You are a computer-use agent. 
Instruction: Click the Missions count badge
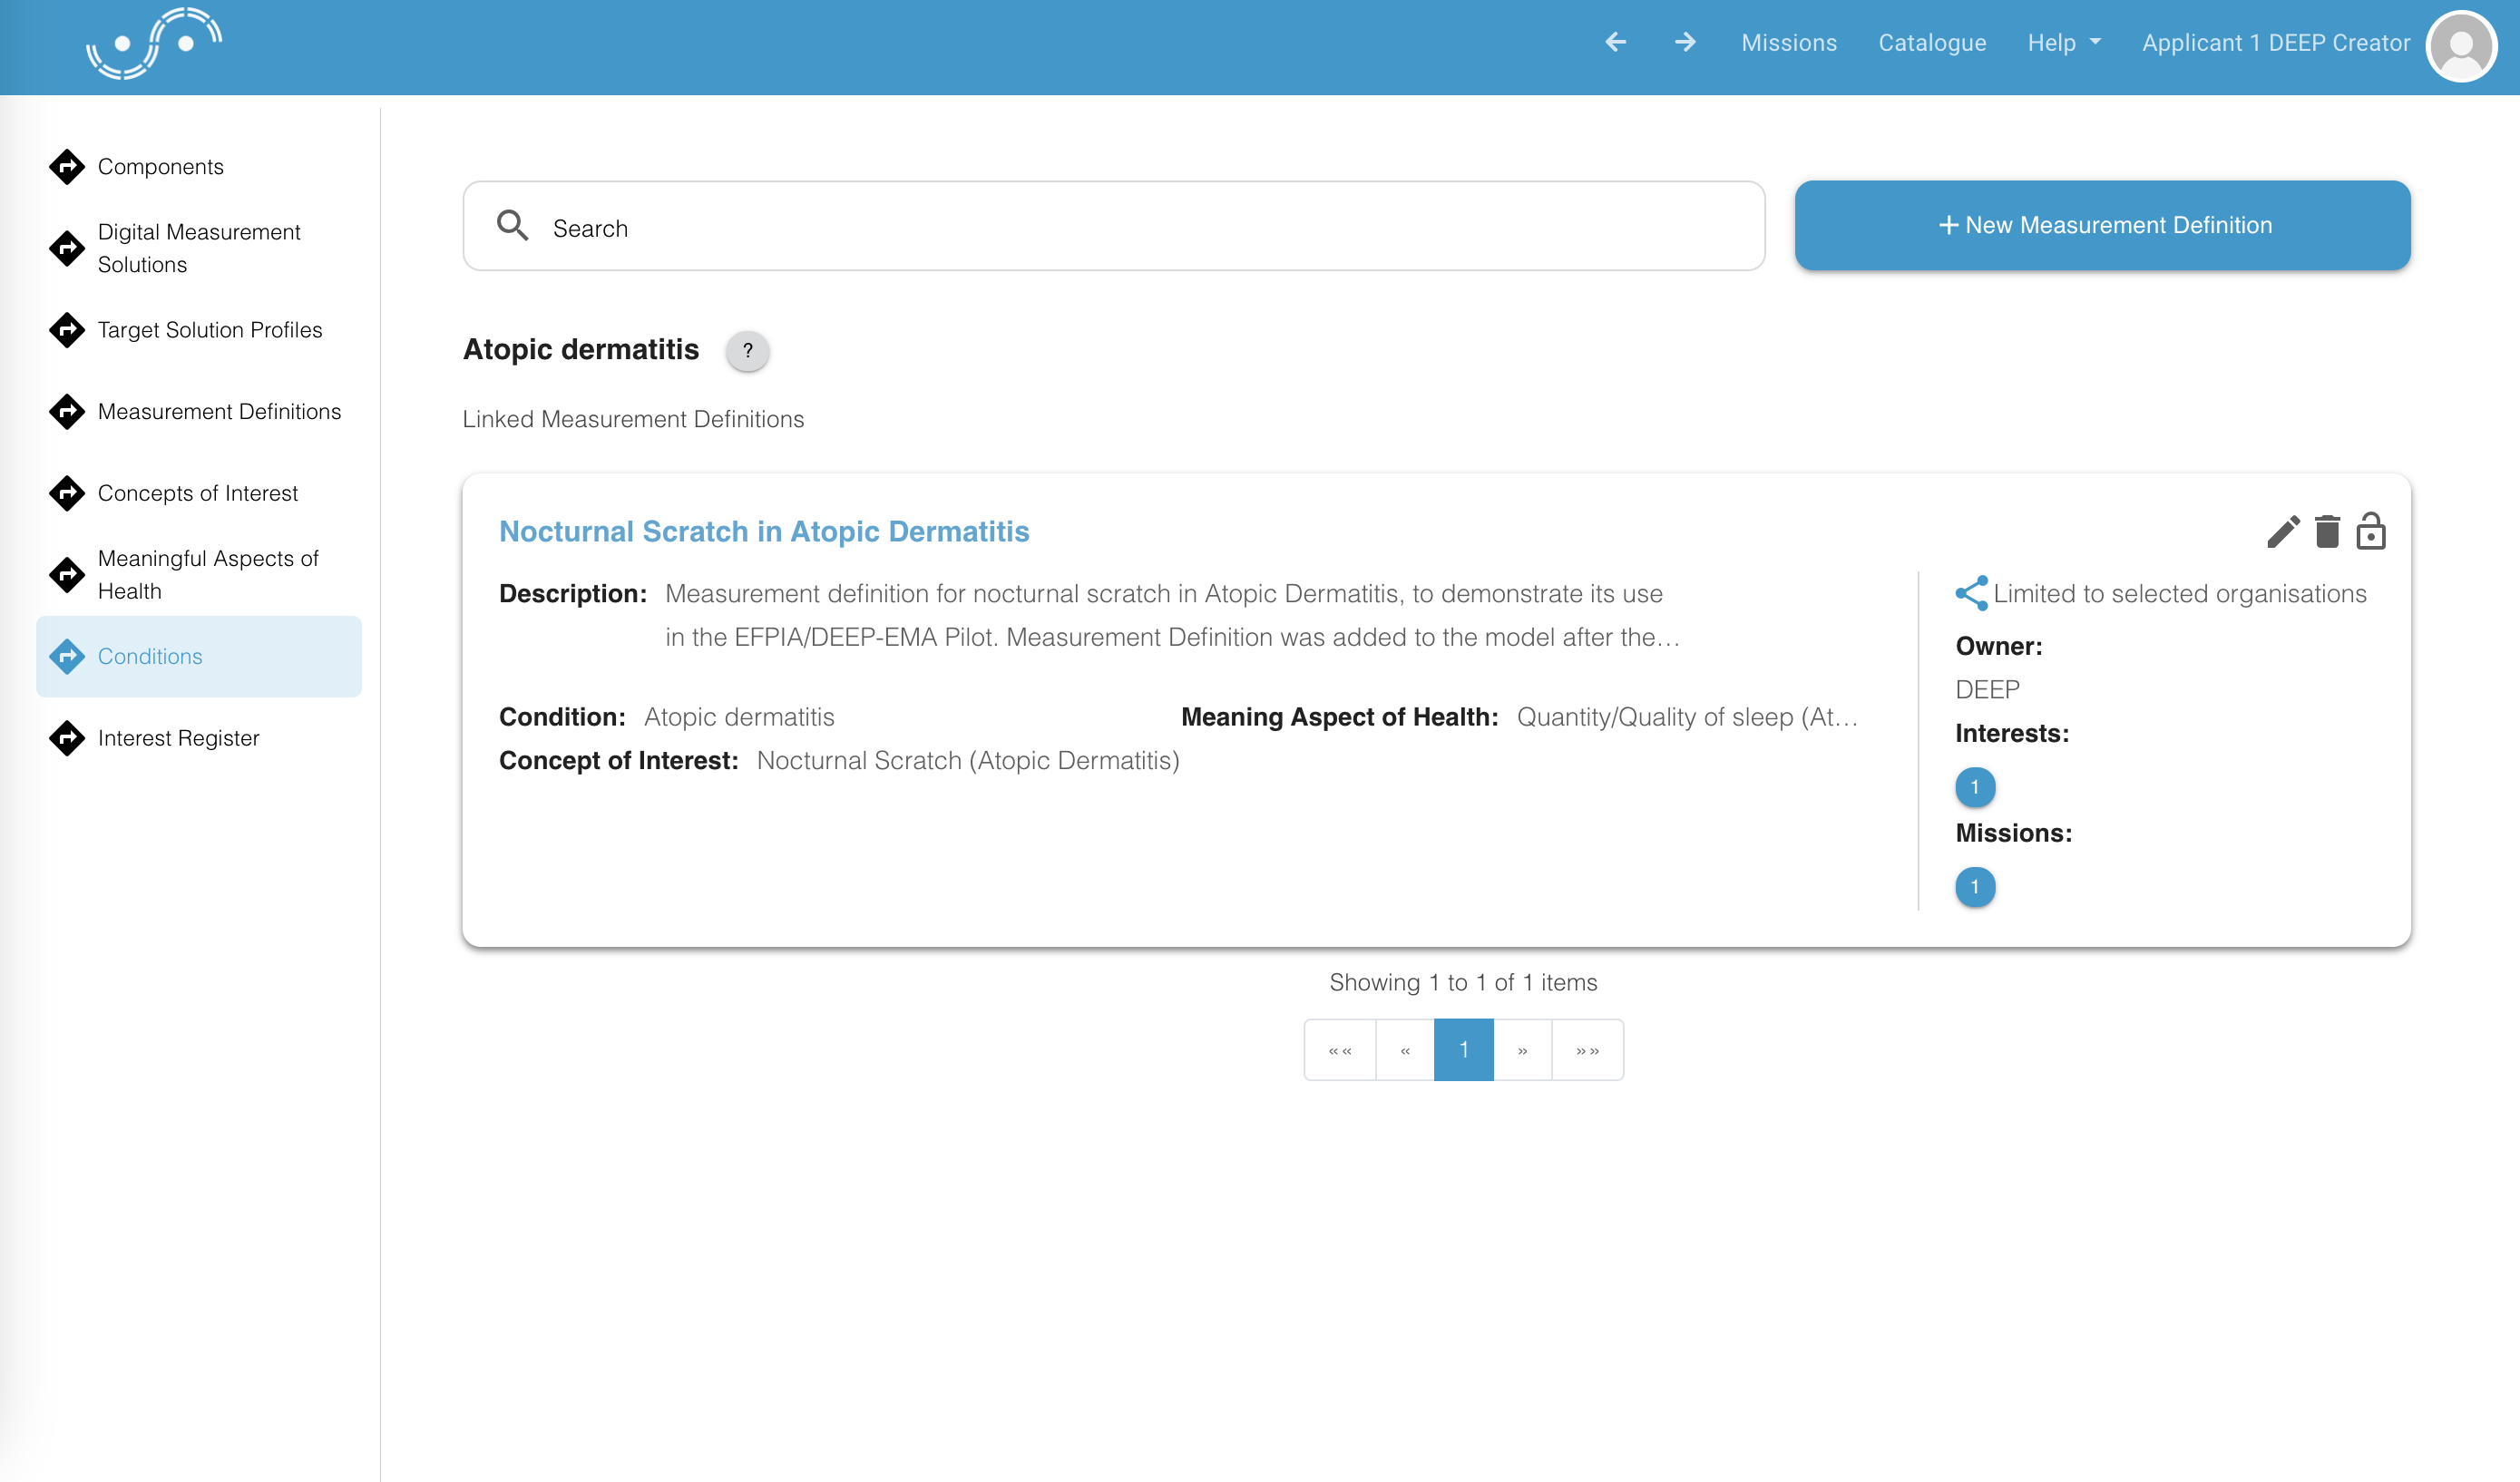coord(1975,887)
